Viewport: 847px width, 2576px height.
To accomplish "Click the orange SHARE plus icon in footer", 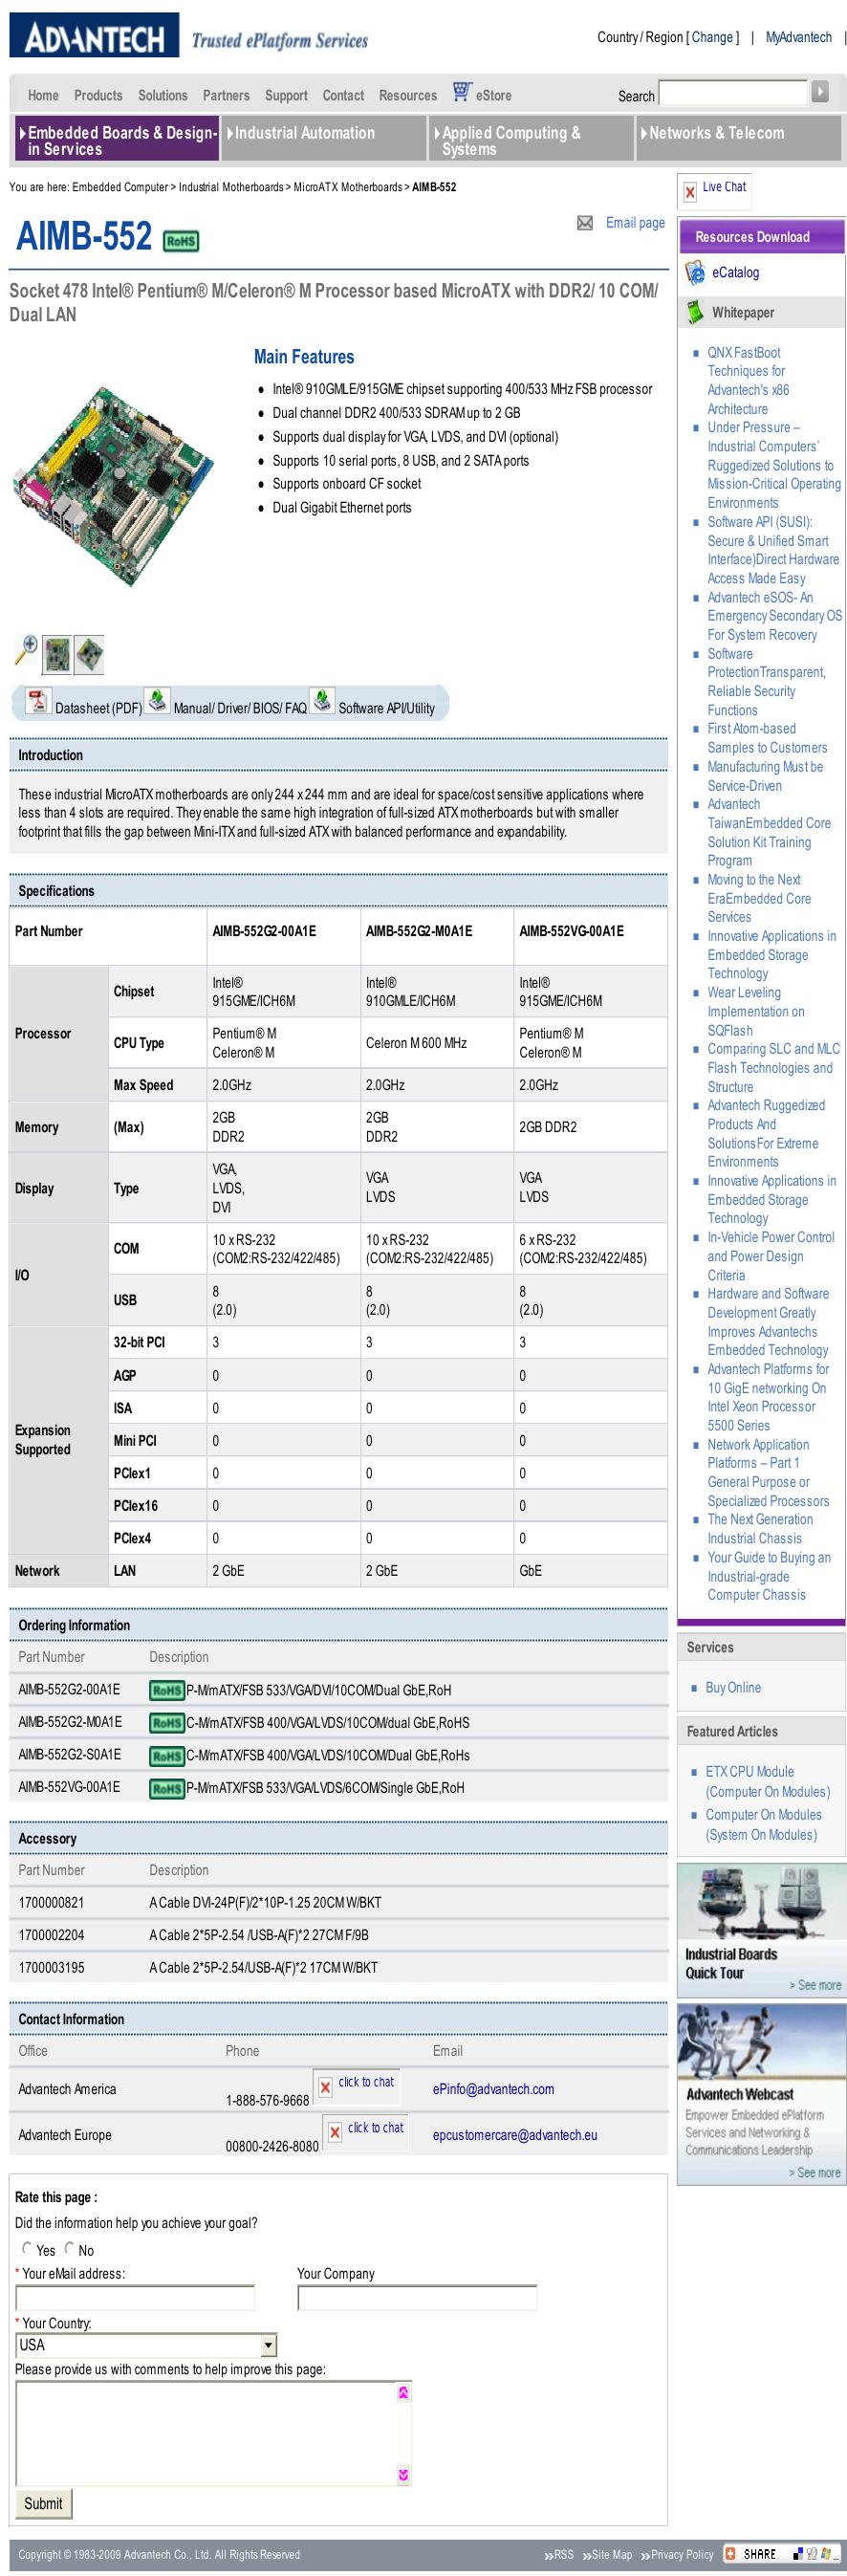I will tap(731, 2553).
